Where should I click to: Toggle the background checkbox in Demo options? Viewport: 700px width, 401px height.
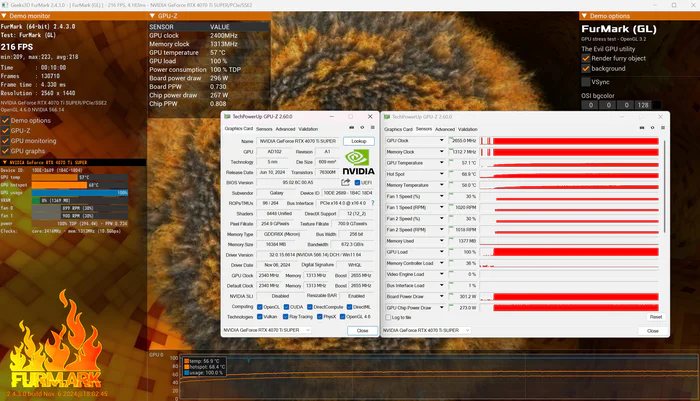(x=586, y=69)
